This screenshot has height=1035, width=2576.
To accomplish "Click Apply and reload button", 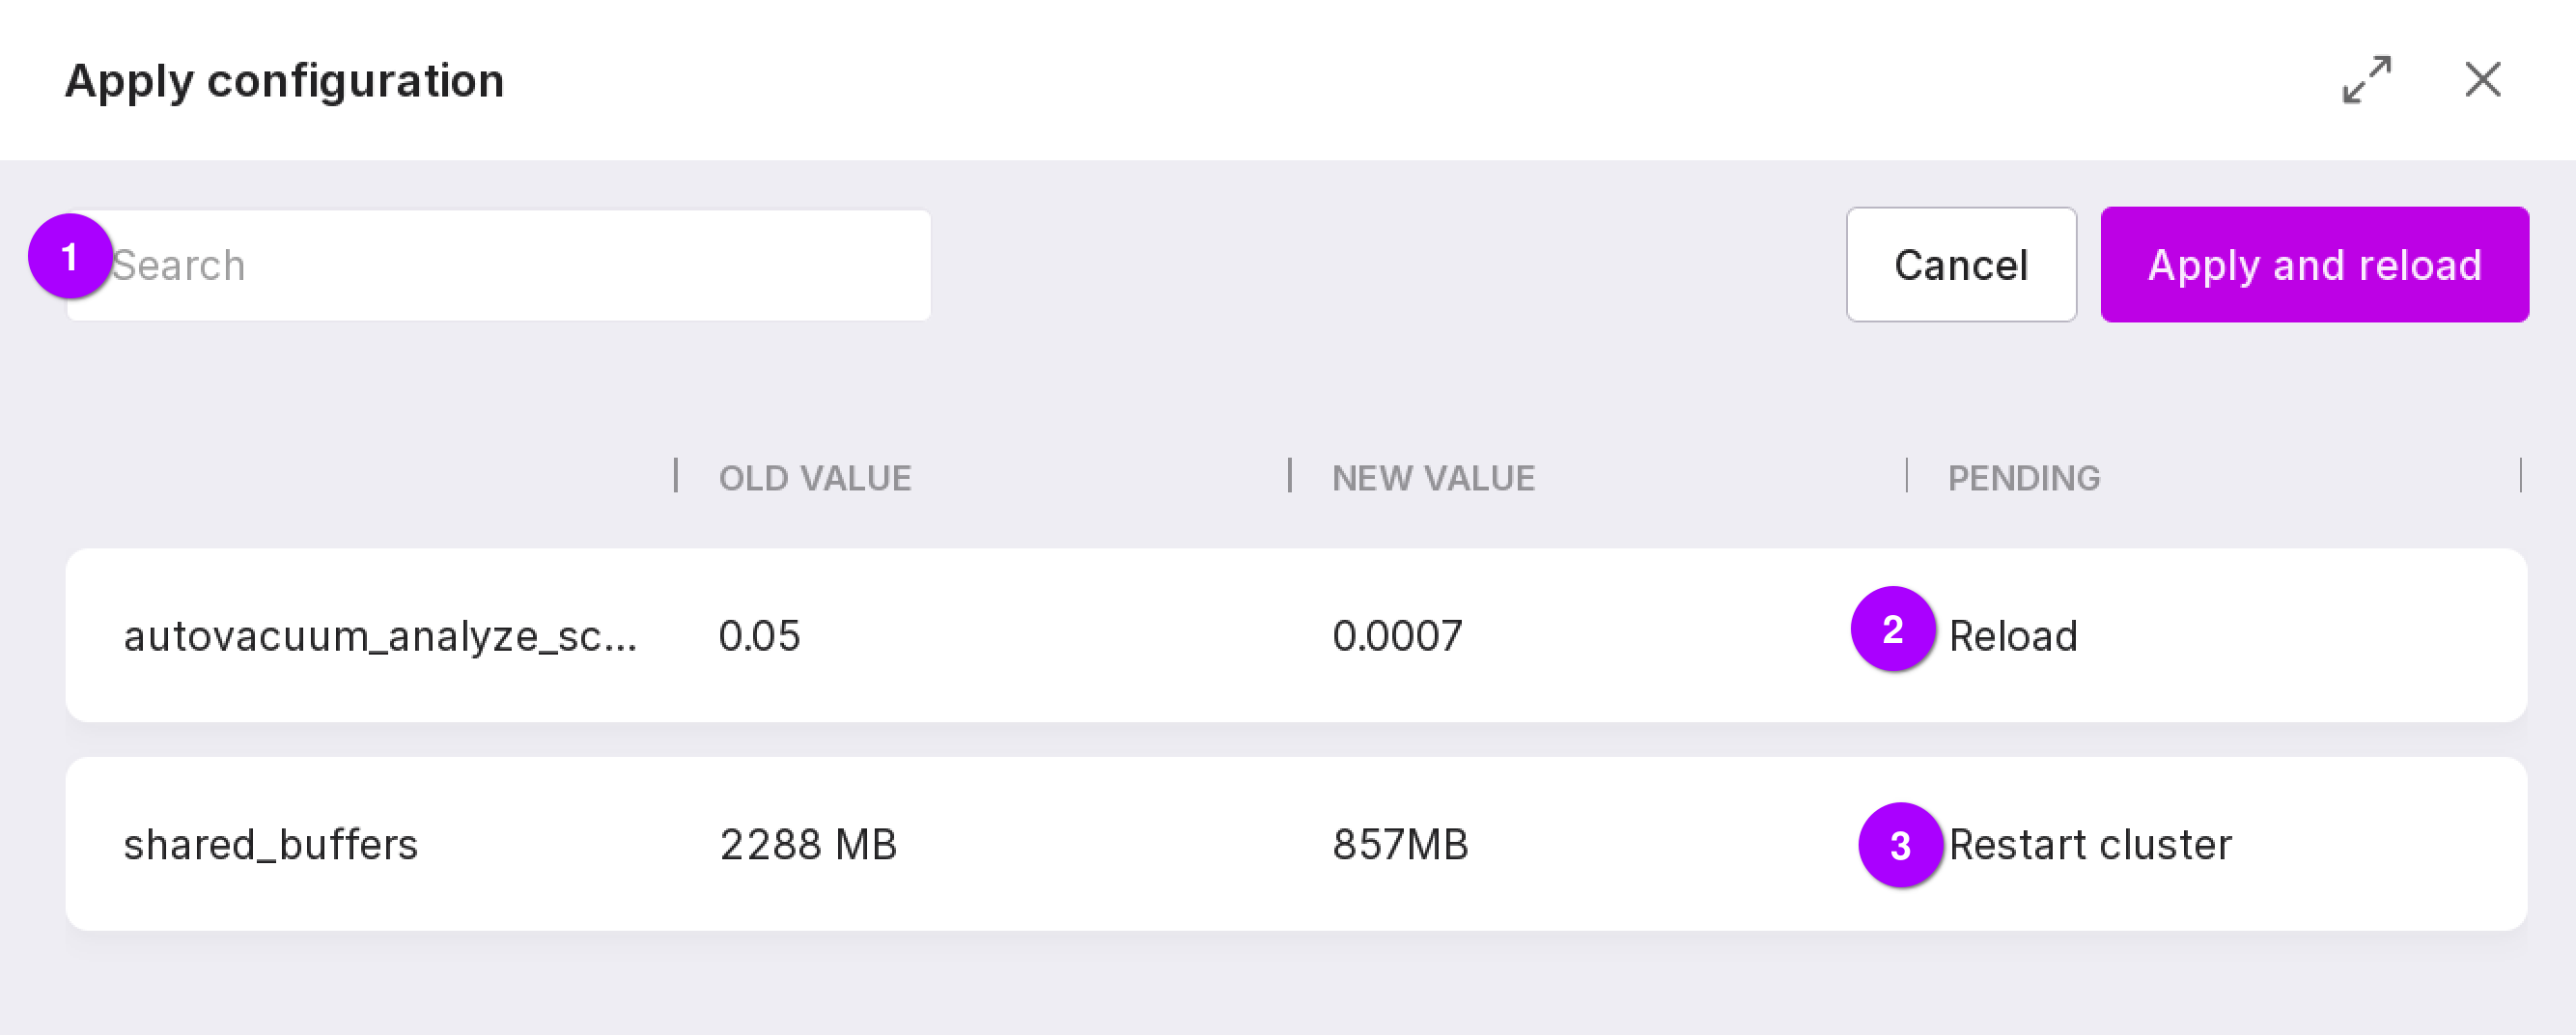I will [x=2314, y=265].
